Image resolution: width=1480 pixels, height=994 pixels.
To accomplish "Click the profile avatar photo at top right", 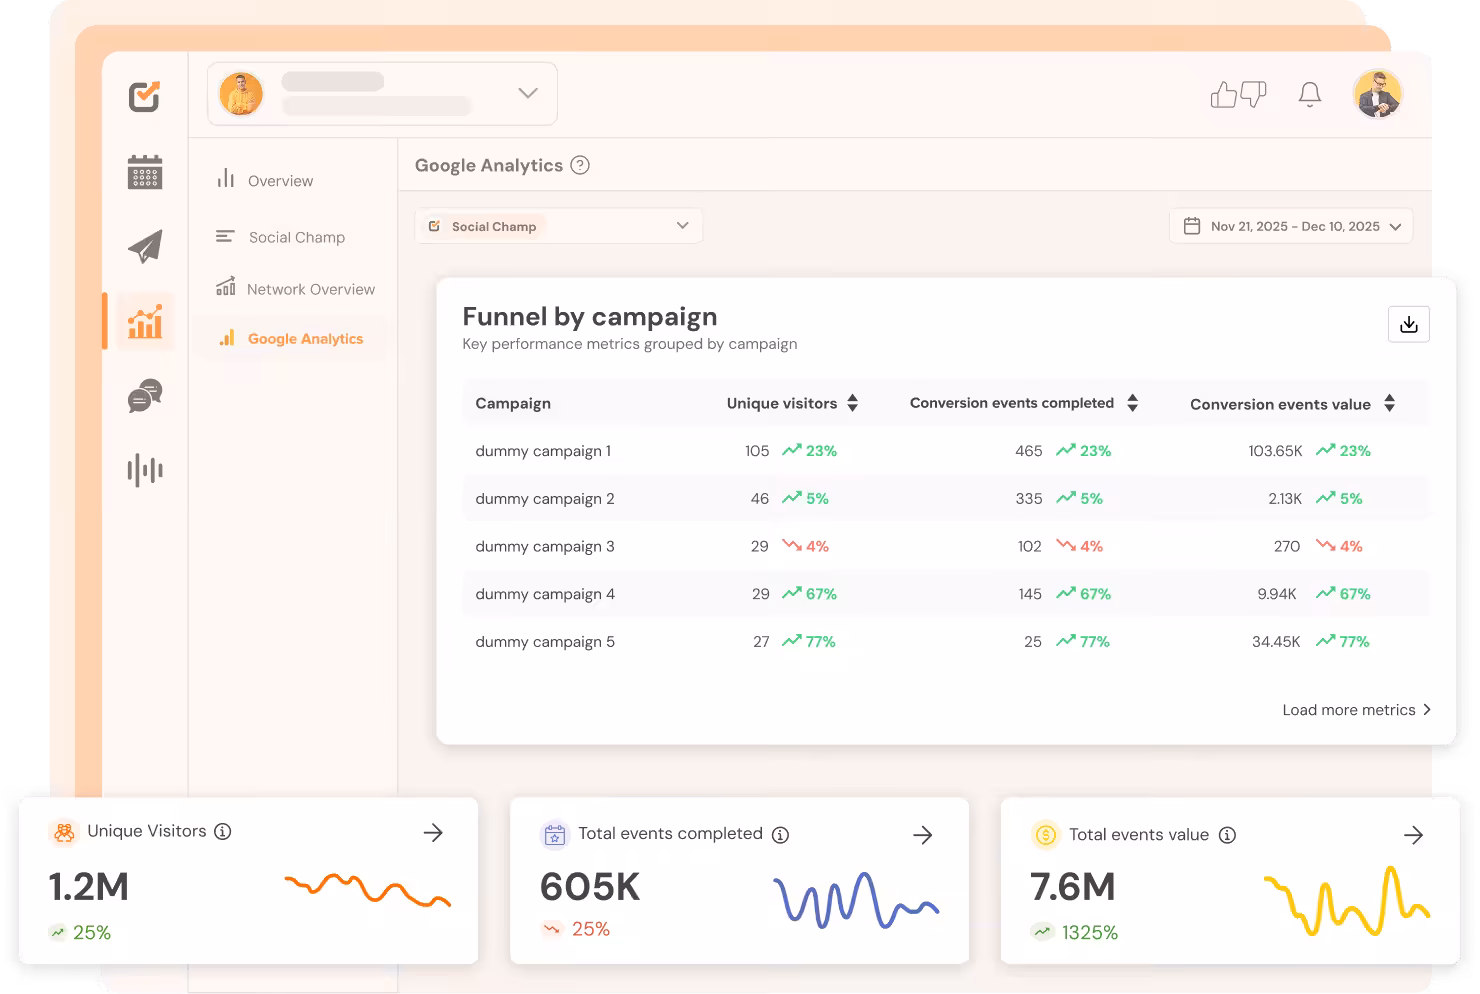I will (1378, 93).
